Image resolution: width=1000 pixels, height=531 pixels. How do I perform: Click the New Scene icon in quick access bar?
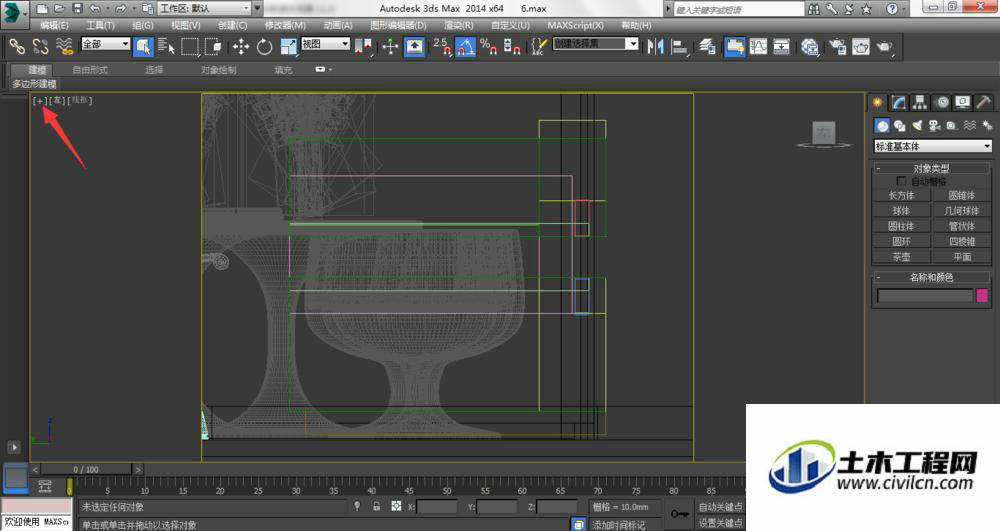pos(41,9)
